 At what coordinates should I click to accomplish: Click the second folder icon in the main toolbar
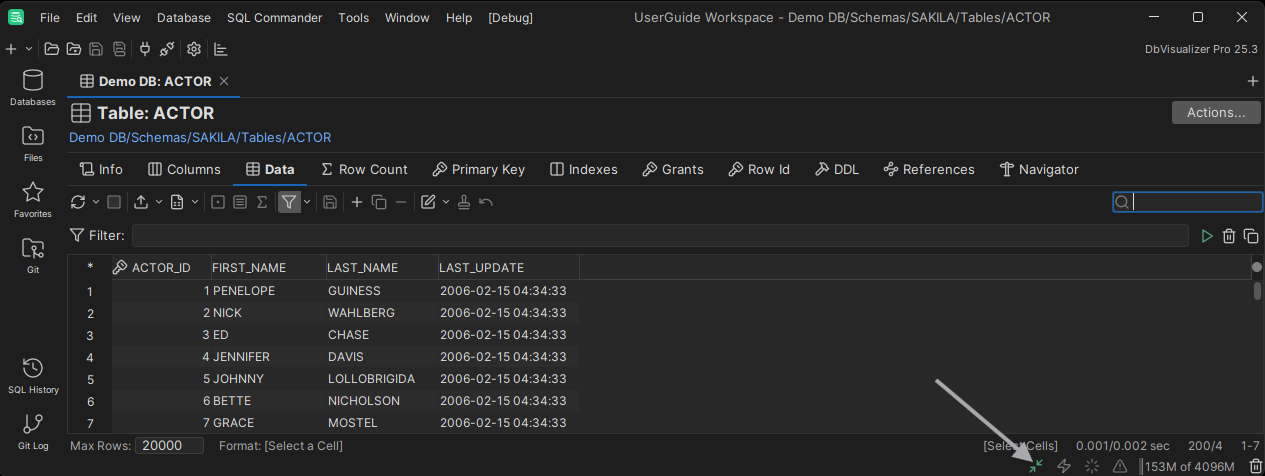coord(74,49)
